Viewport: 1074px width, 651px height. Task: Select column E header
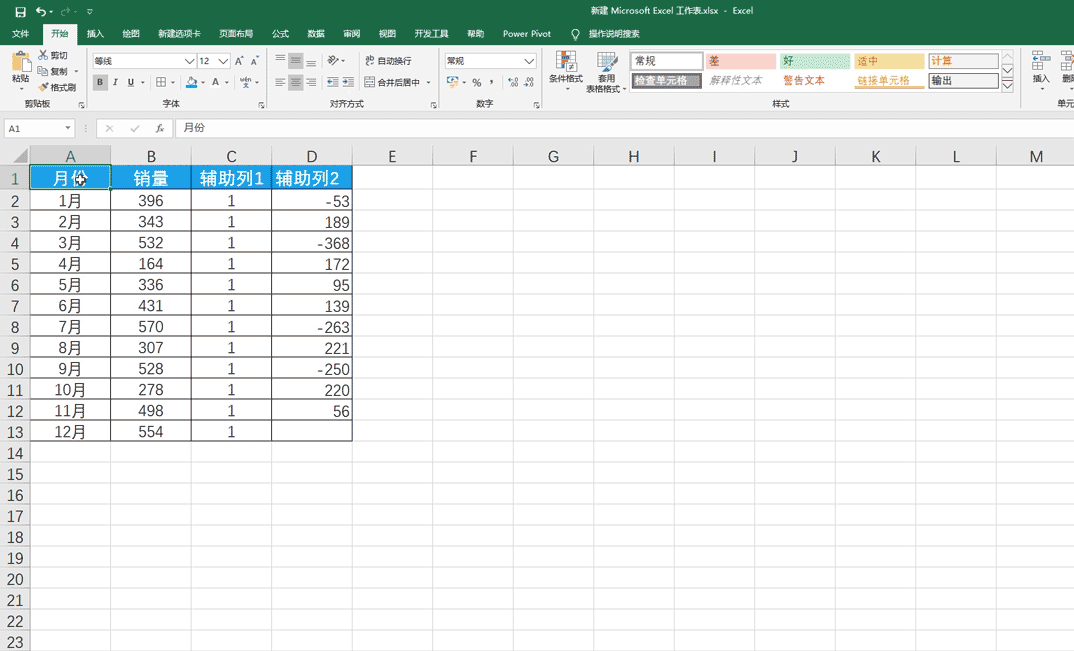(x=392, y=156)
